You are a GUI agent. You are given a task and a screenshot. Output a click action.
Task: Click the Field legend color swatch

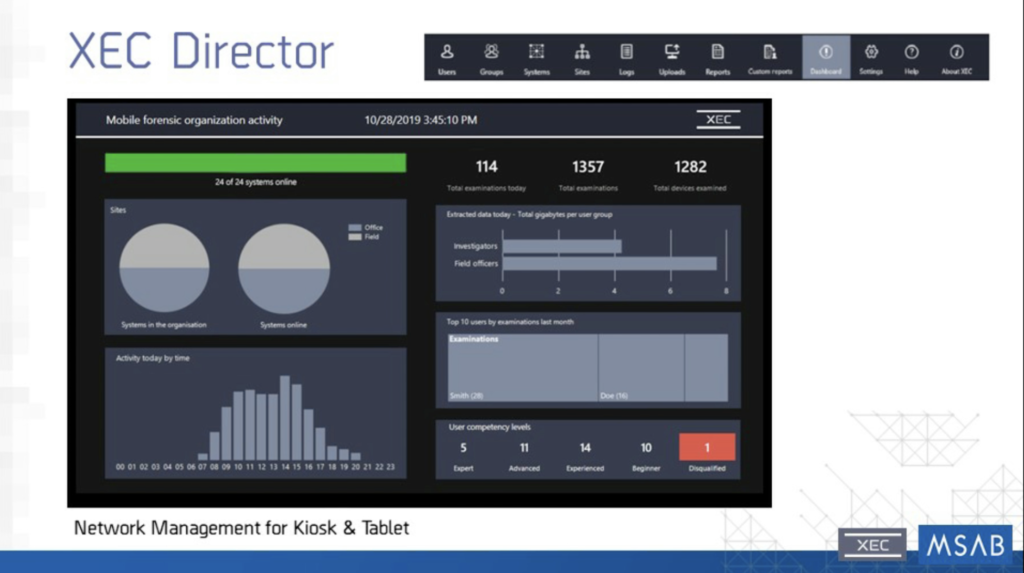355,237
